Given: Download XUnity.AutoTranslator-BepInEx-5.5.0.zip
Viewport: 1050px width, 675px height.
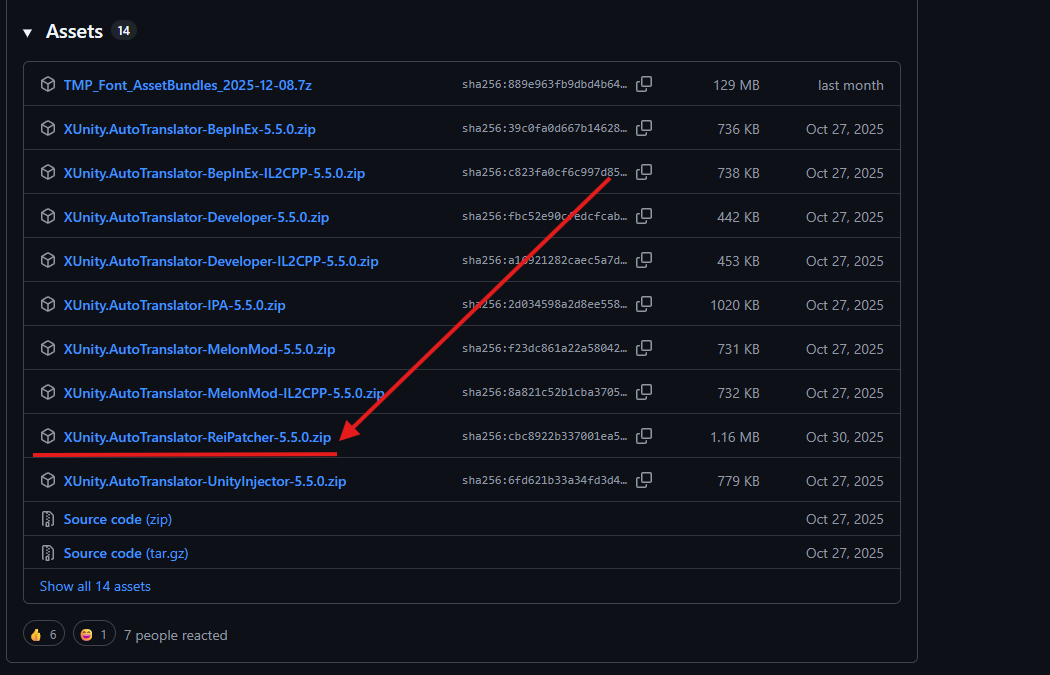Looking at the screenshot, I should 190,129.
